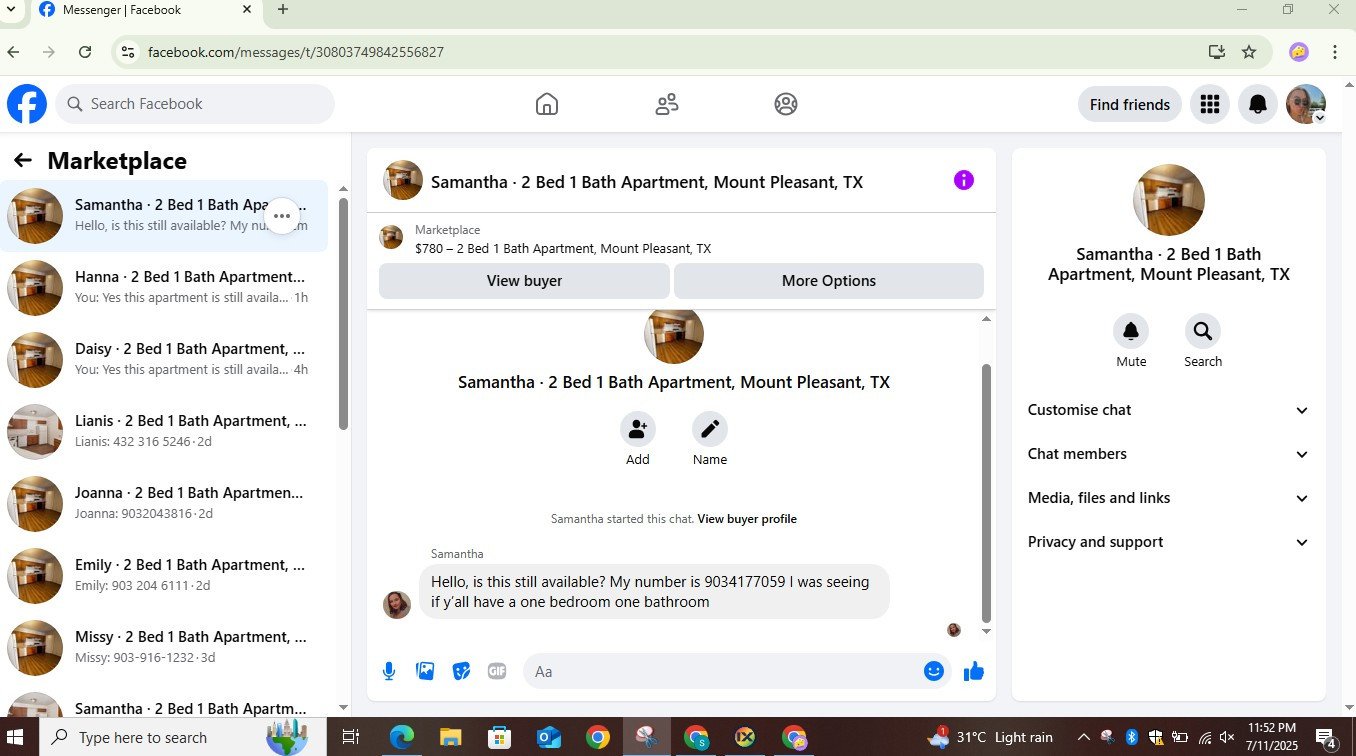The height and width of the screenshot is (756, 1356).
Task: Choose a GIF
Action: click(x=497, y=671)
